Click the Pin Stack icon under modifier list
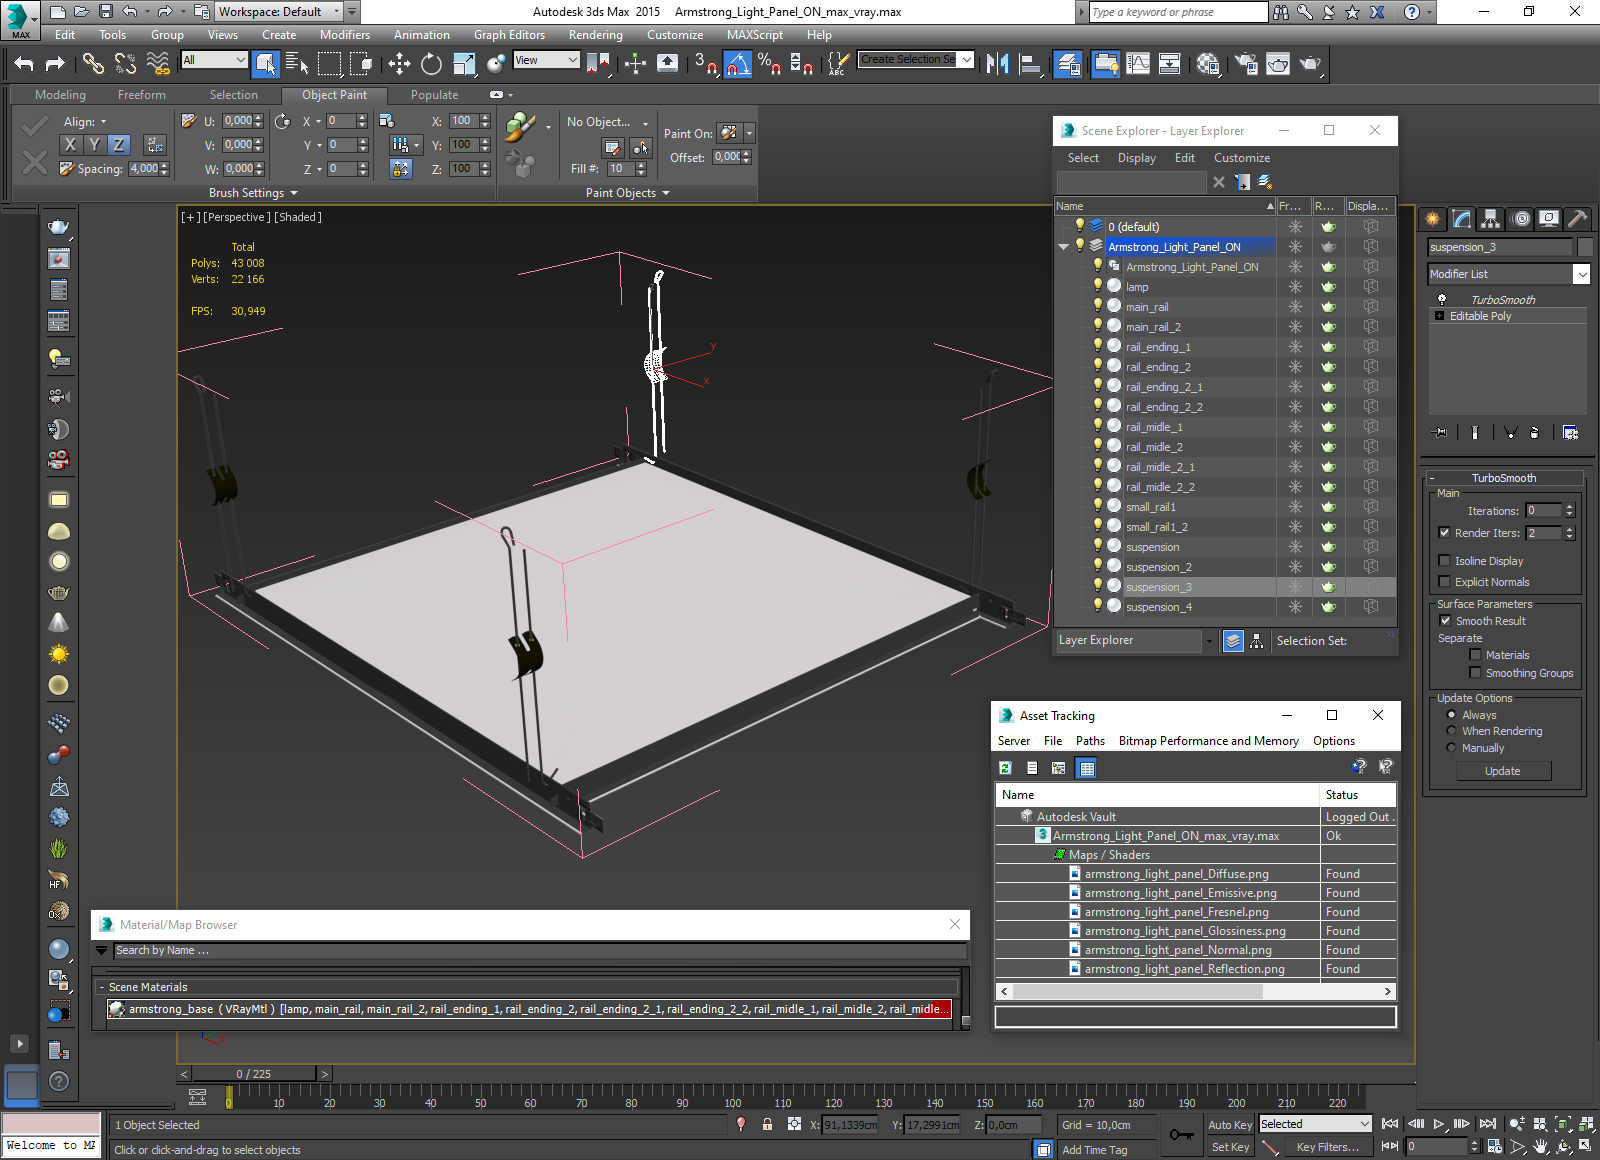The height and width of the screenshot is (1160, 1600). [1440, 432]
